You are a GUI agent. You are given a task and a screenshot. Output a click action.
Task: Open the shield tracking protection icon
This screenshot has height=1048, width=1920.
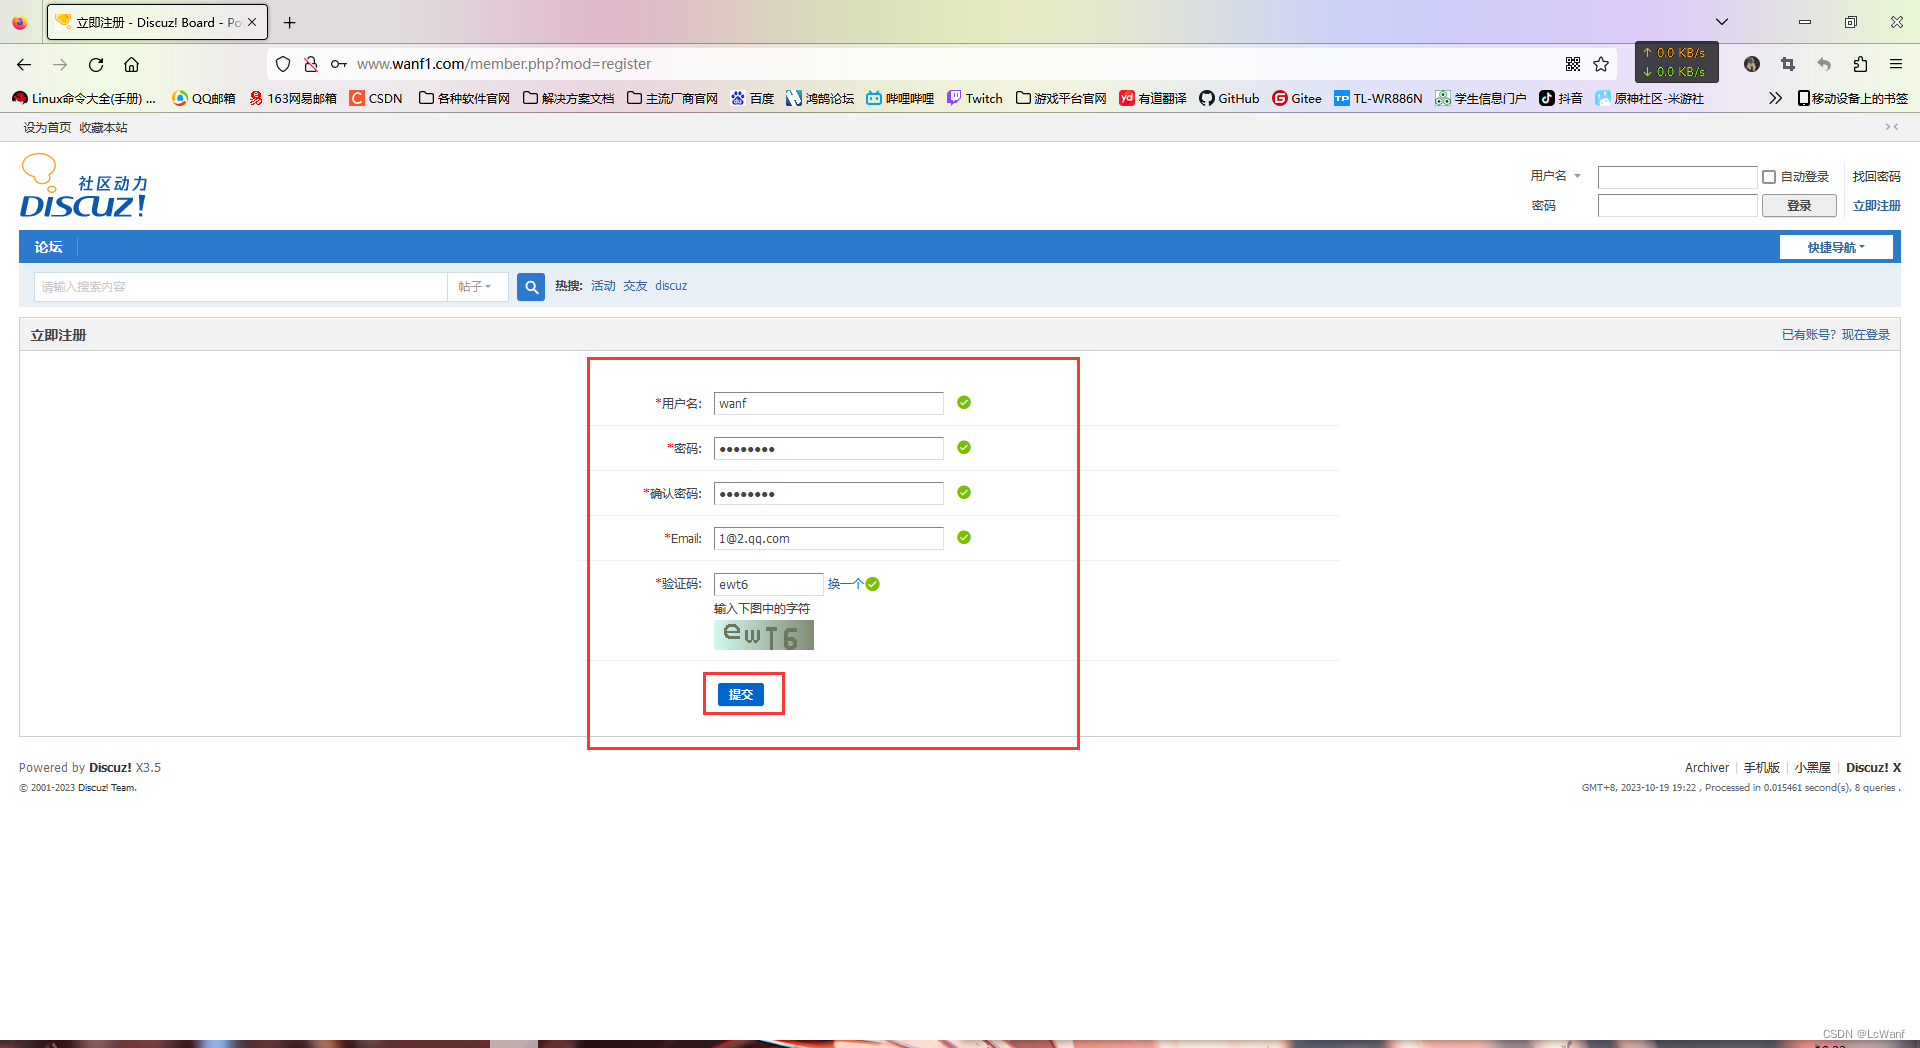(283, 64)
